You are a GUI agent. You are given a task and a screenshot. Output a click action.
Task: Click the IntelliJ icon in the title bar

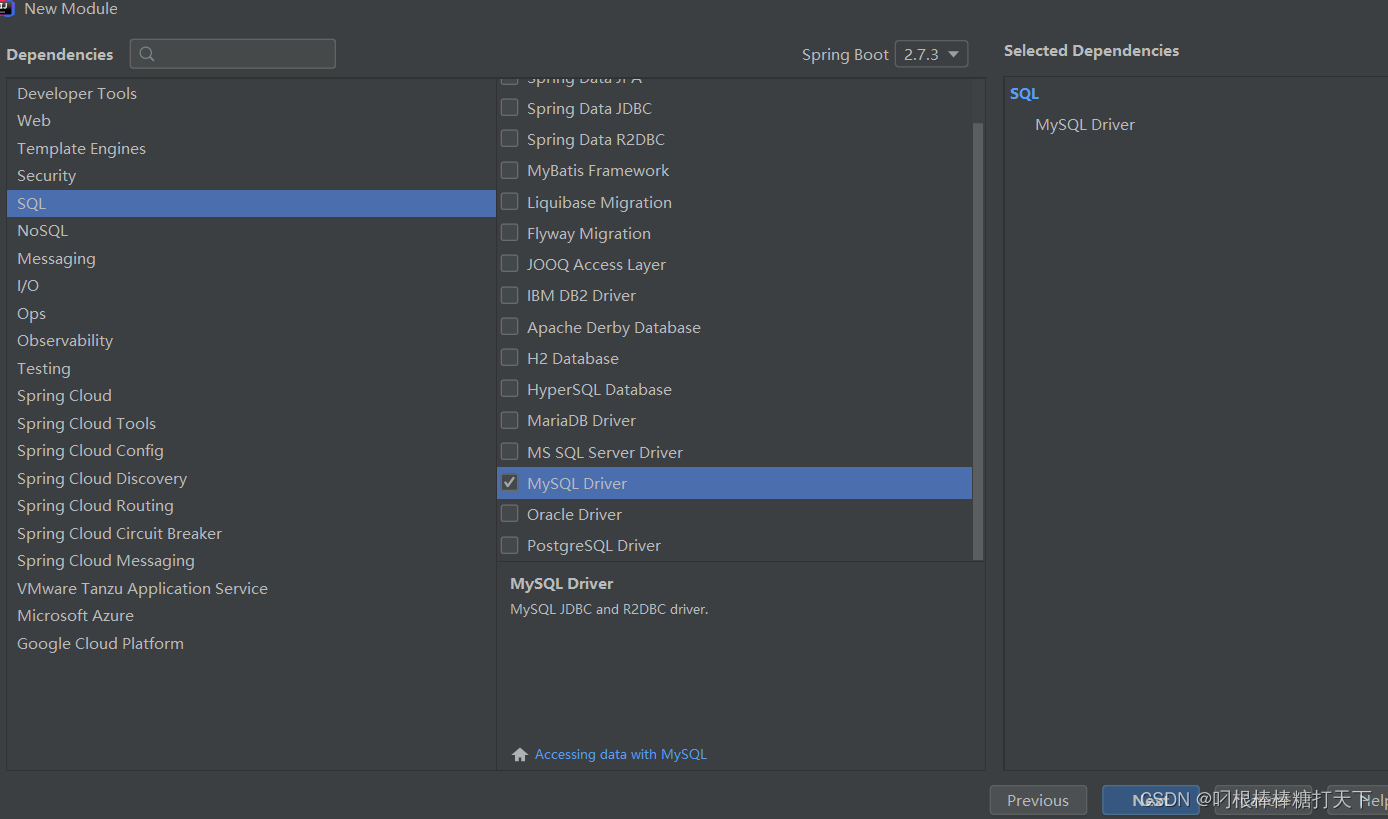[x=8, y=9]
